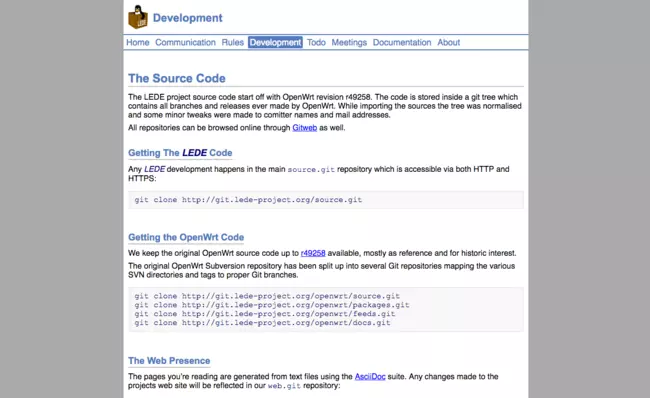Click 'The Source Code' heading
This screenshot has width=650, height=398.
177,78
